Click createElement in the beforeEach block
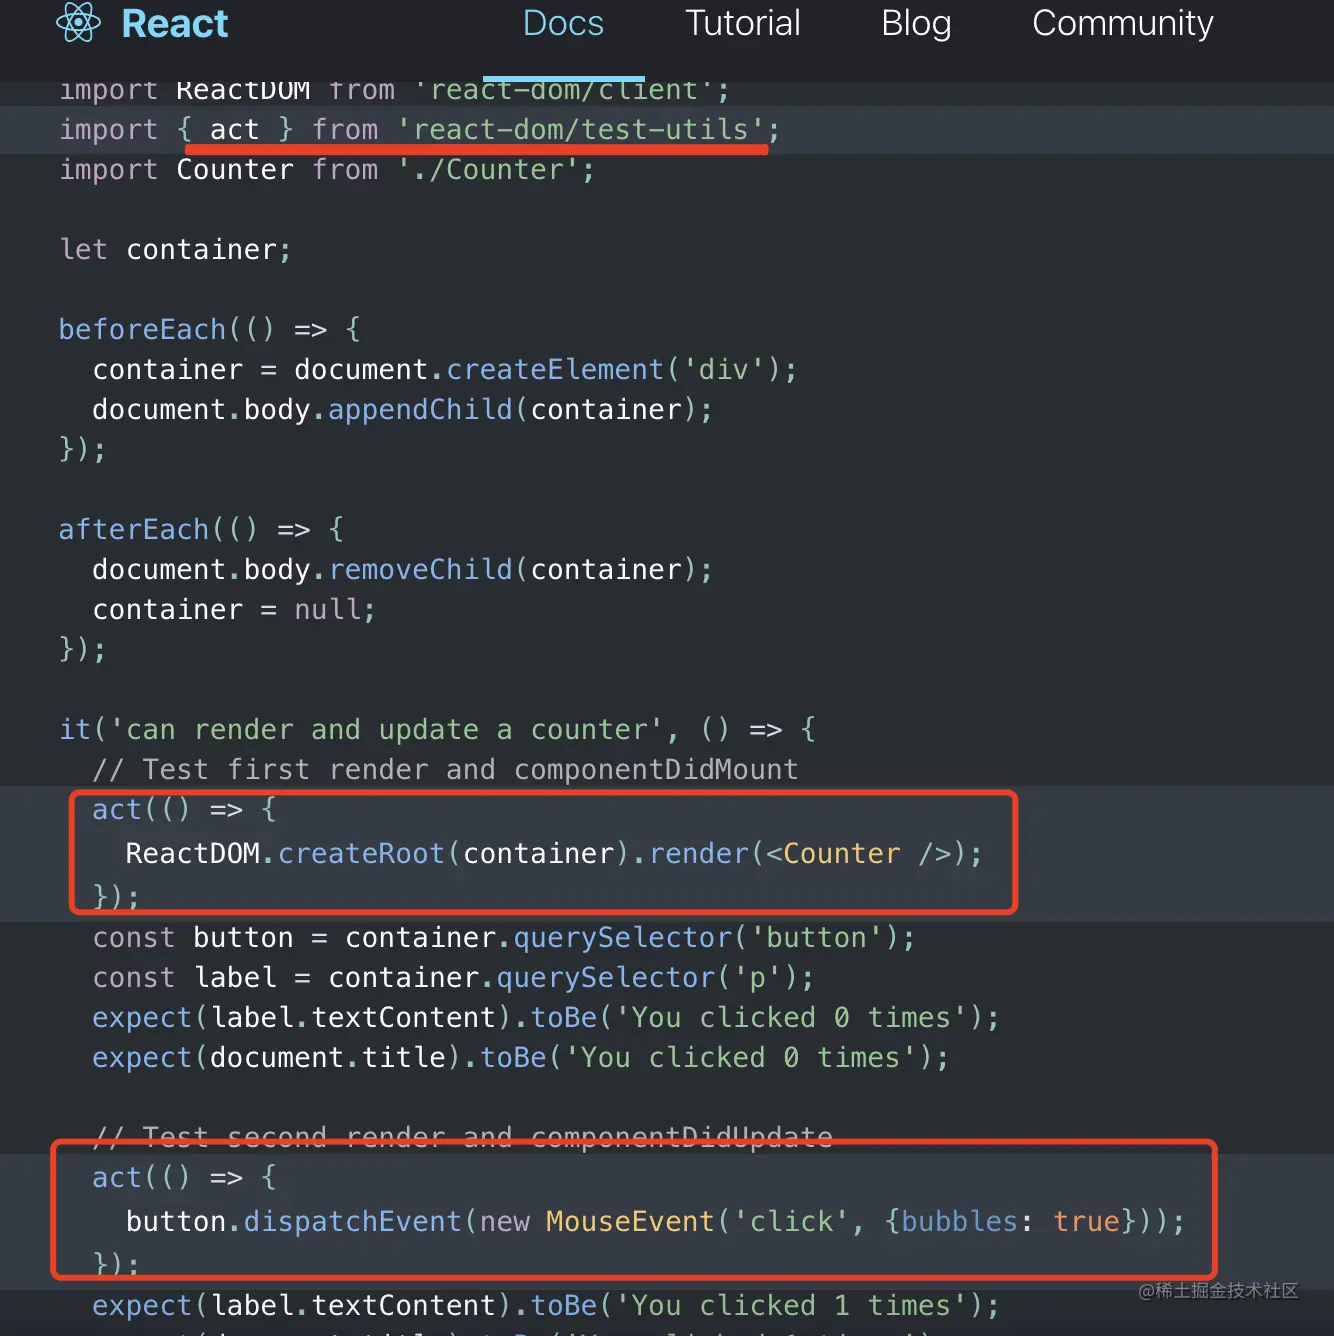1334x1336 pixels. point(555,369)
